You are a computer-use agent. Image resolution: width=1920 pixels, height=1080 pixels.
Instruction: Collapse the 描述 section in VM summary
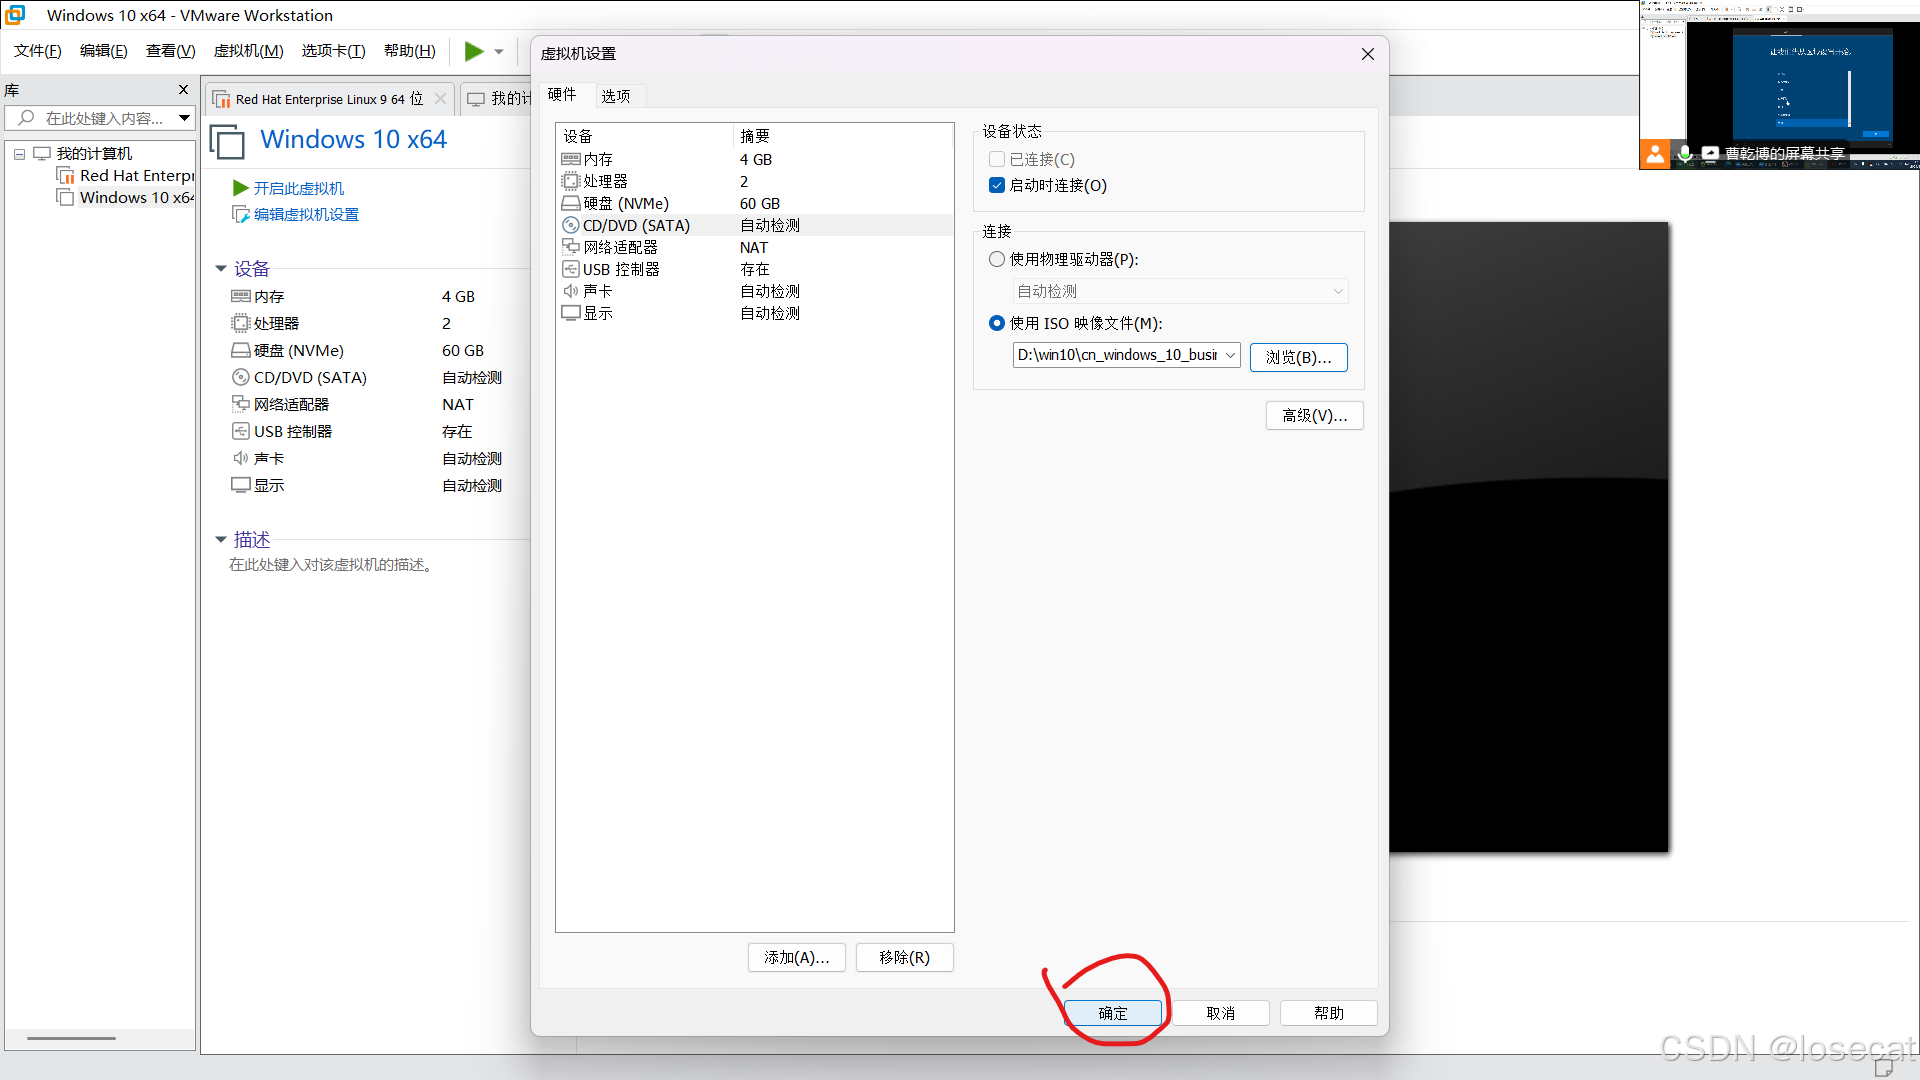(x=221, y=540)
